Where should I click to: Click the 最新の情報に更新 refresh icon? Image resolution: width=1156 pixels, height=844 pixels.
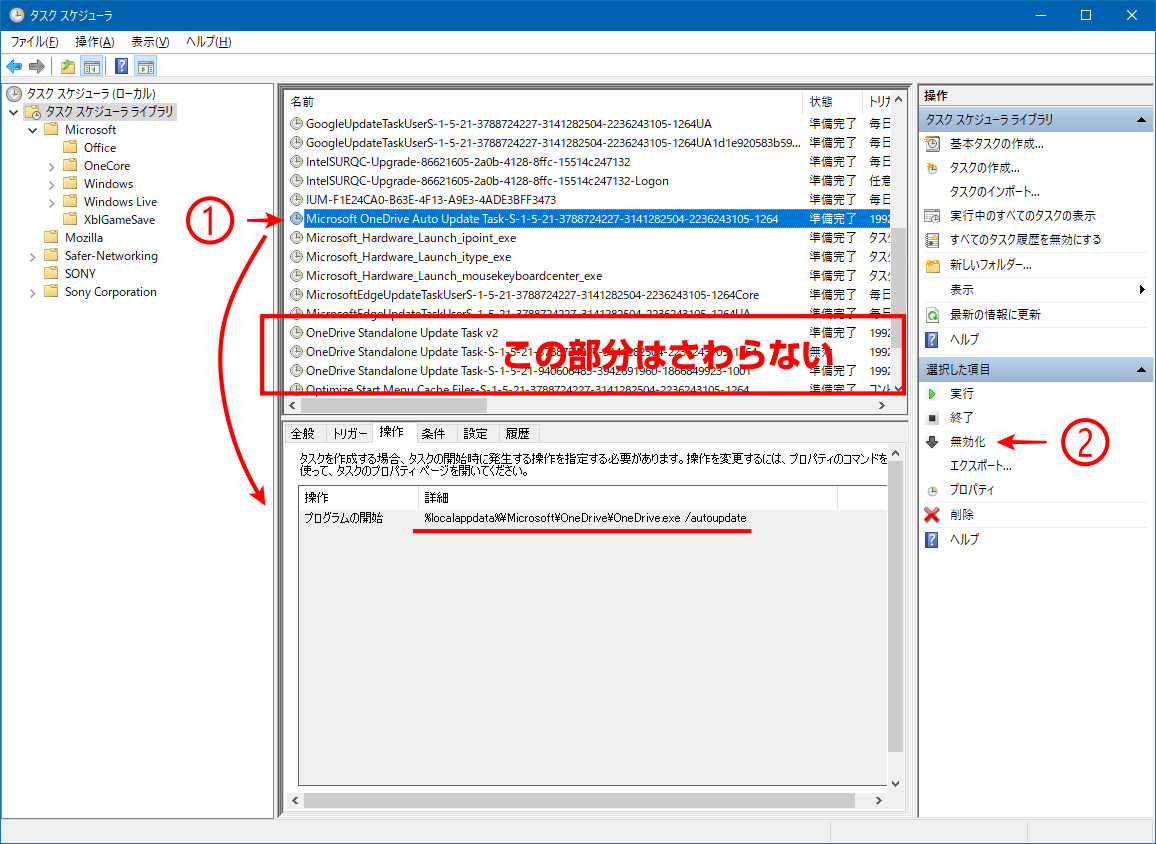point(933,315)
